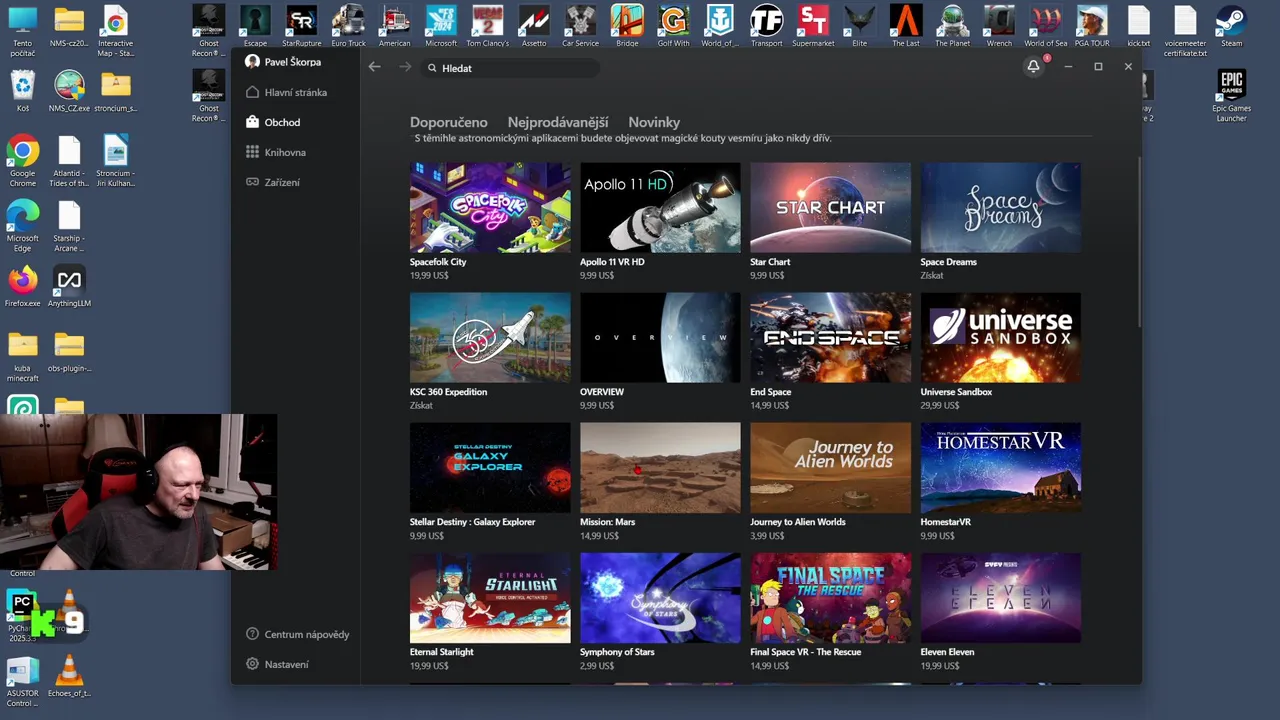Select the ASUSTOR Control desktop icon
1280x720 pixels.
click(22, 681)
